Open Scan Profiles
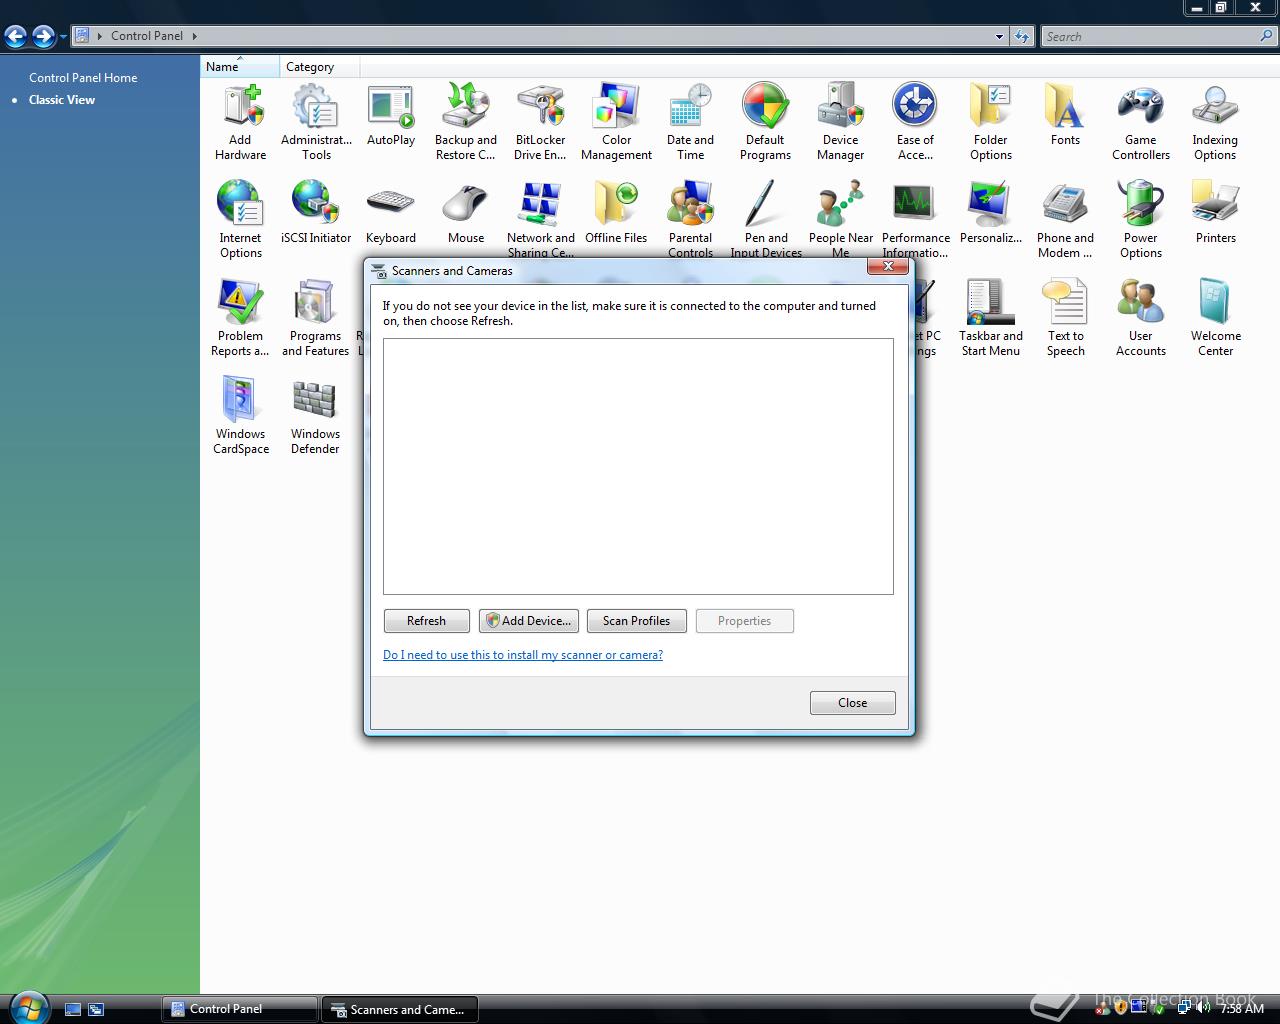This screenshot has height=1024, width=1280. point(636,621)
